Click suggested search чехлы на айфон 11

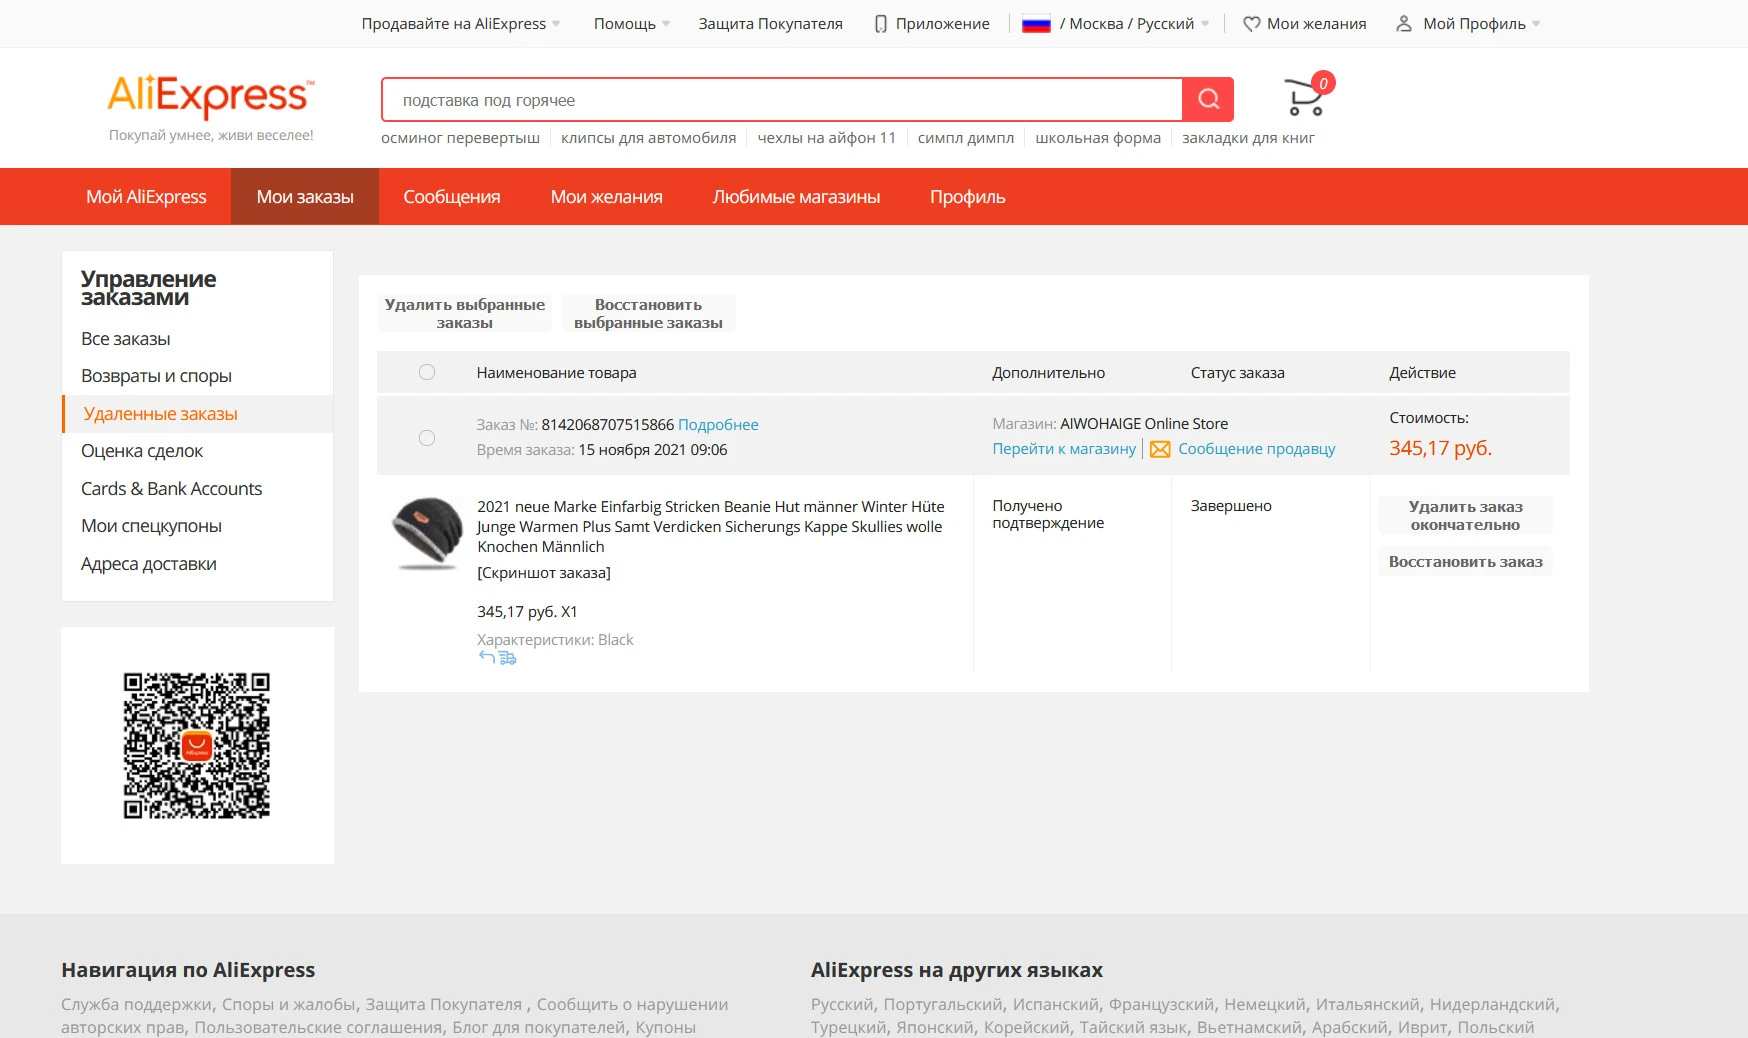pos(826,138)
